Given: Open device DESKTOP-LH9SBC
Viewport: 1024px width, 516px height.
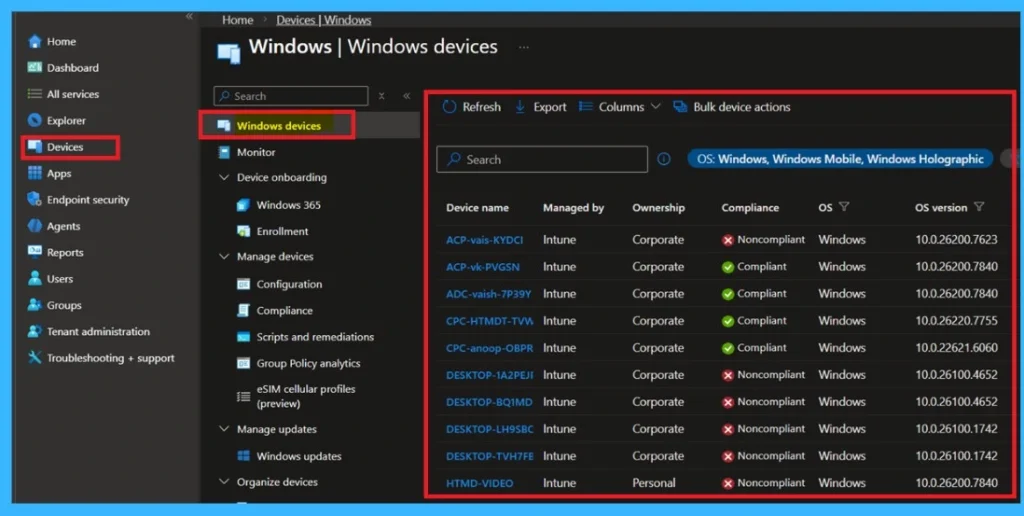Looking at the screenshot, I should (489, 429).
